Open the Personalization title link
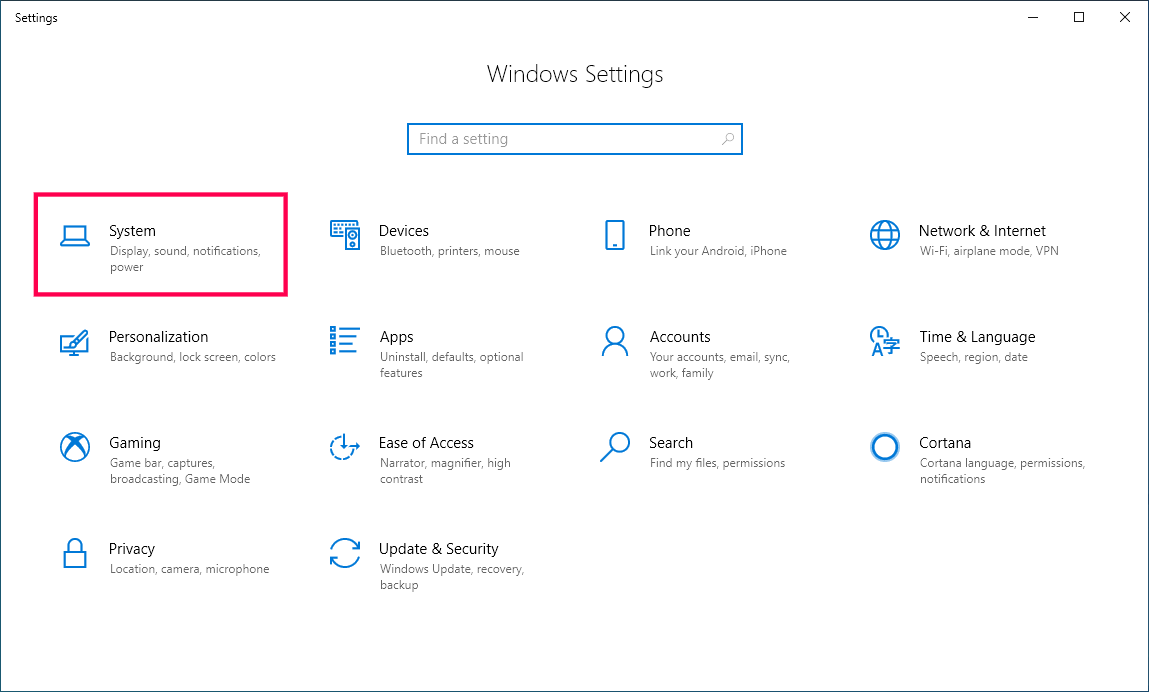The height and width of the screenshot is (692, 1149). pyautogui.click(x=158, y=337)
